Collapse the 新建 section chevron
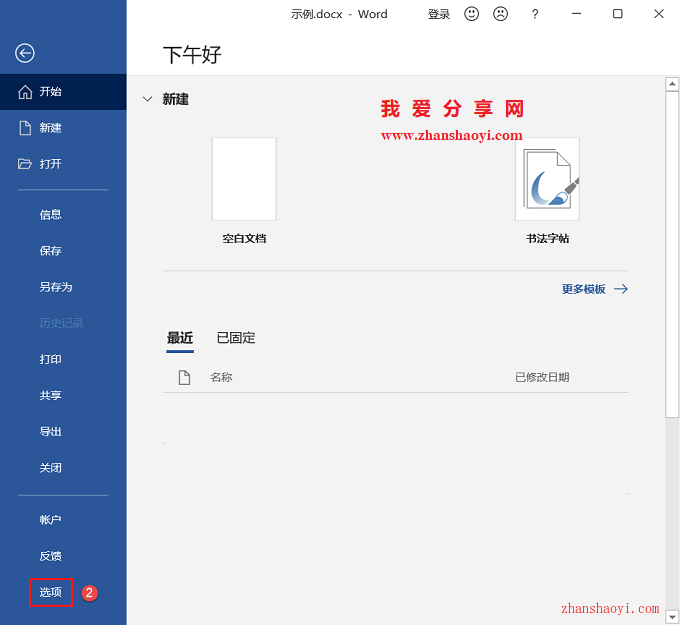The image size is (680, 625). tap(147, 99)
